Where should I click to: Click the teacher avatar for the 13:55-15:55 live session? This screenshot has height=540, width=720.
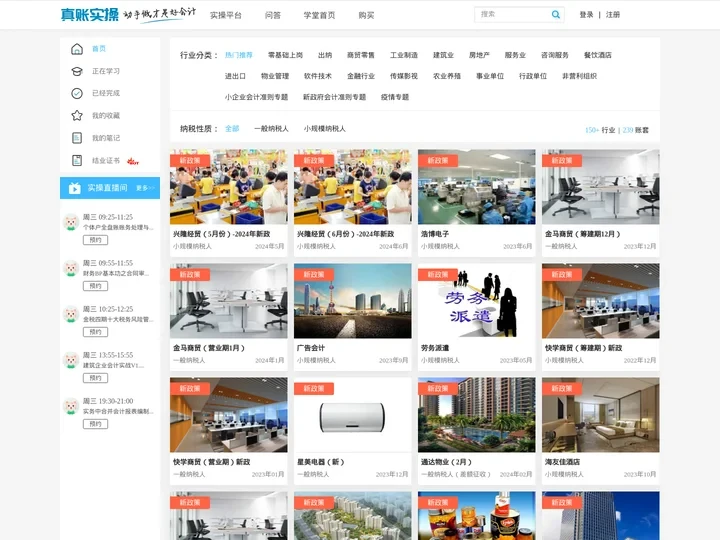(71, 360)
